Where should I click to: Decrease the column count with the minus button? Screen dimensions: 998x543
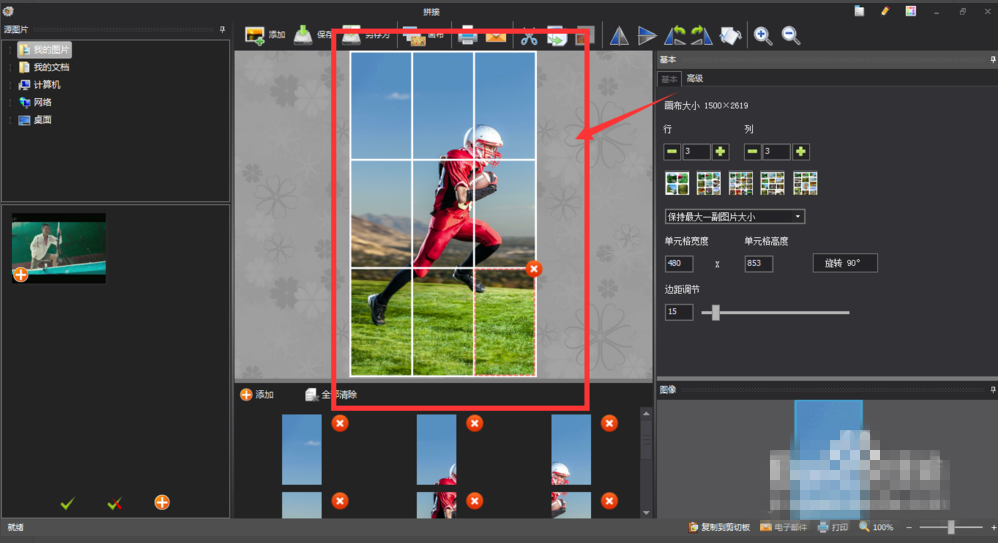tap(752, 152)
